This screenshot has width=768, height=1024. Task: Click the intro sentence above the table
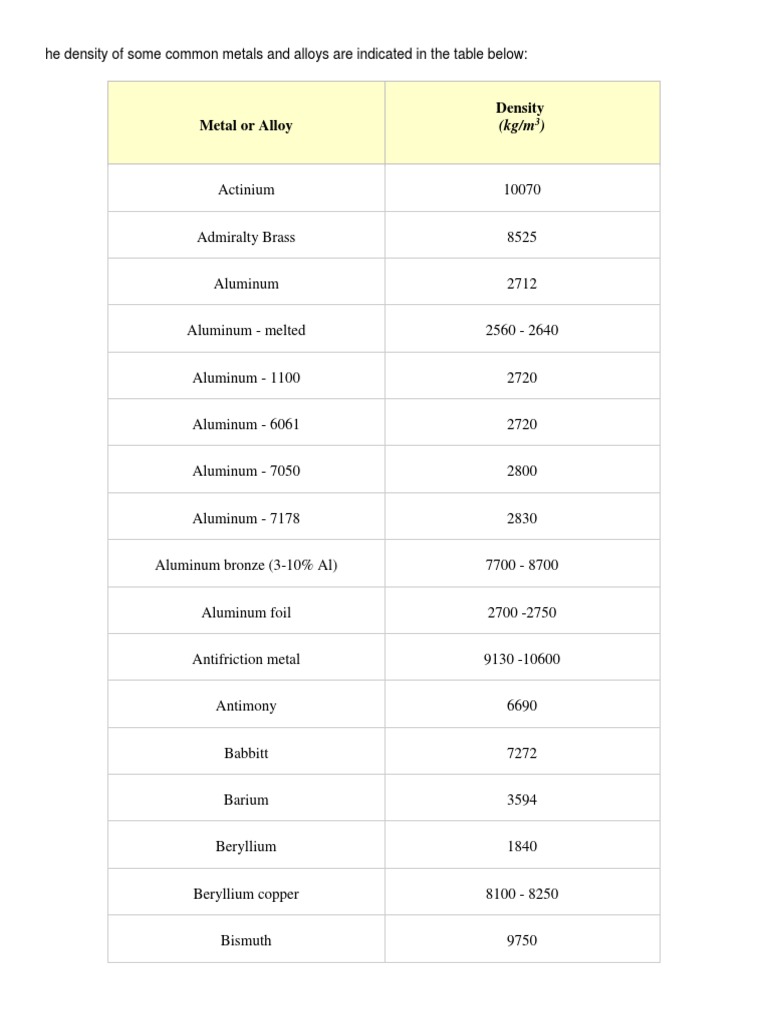point(286,53)
